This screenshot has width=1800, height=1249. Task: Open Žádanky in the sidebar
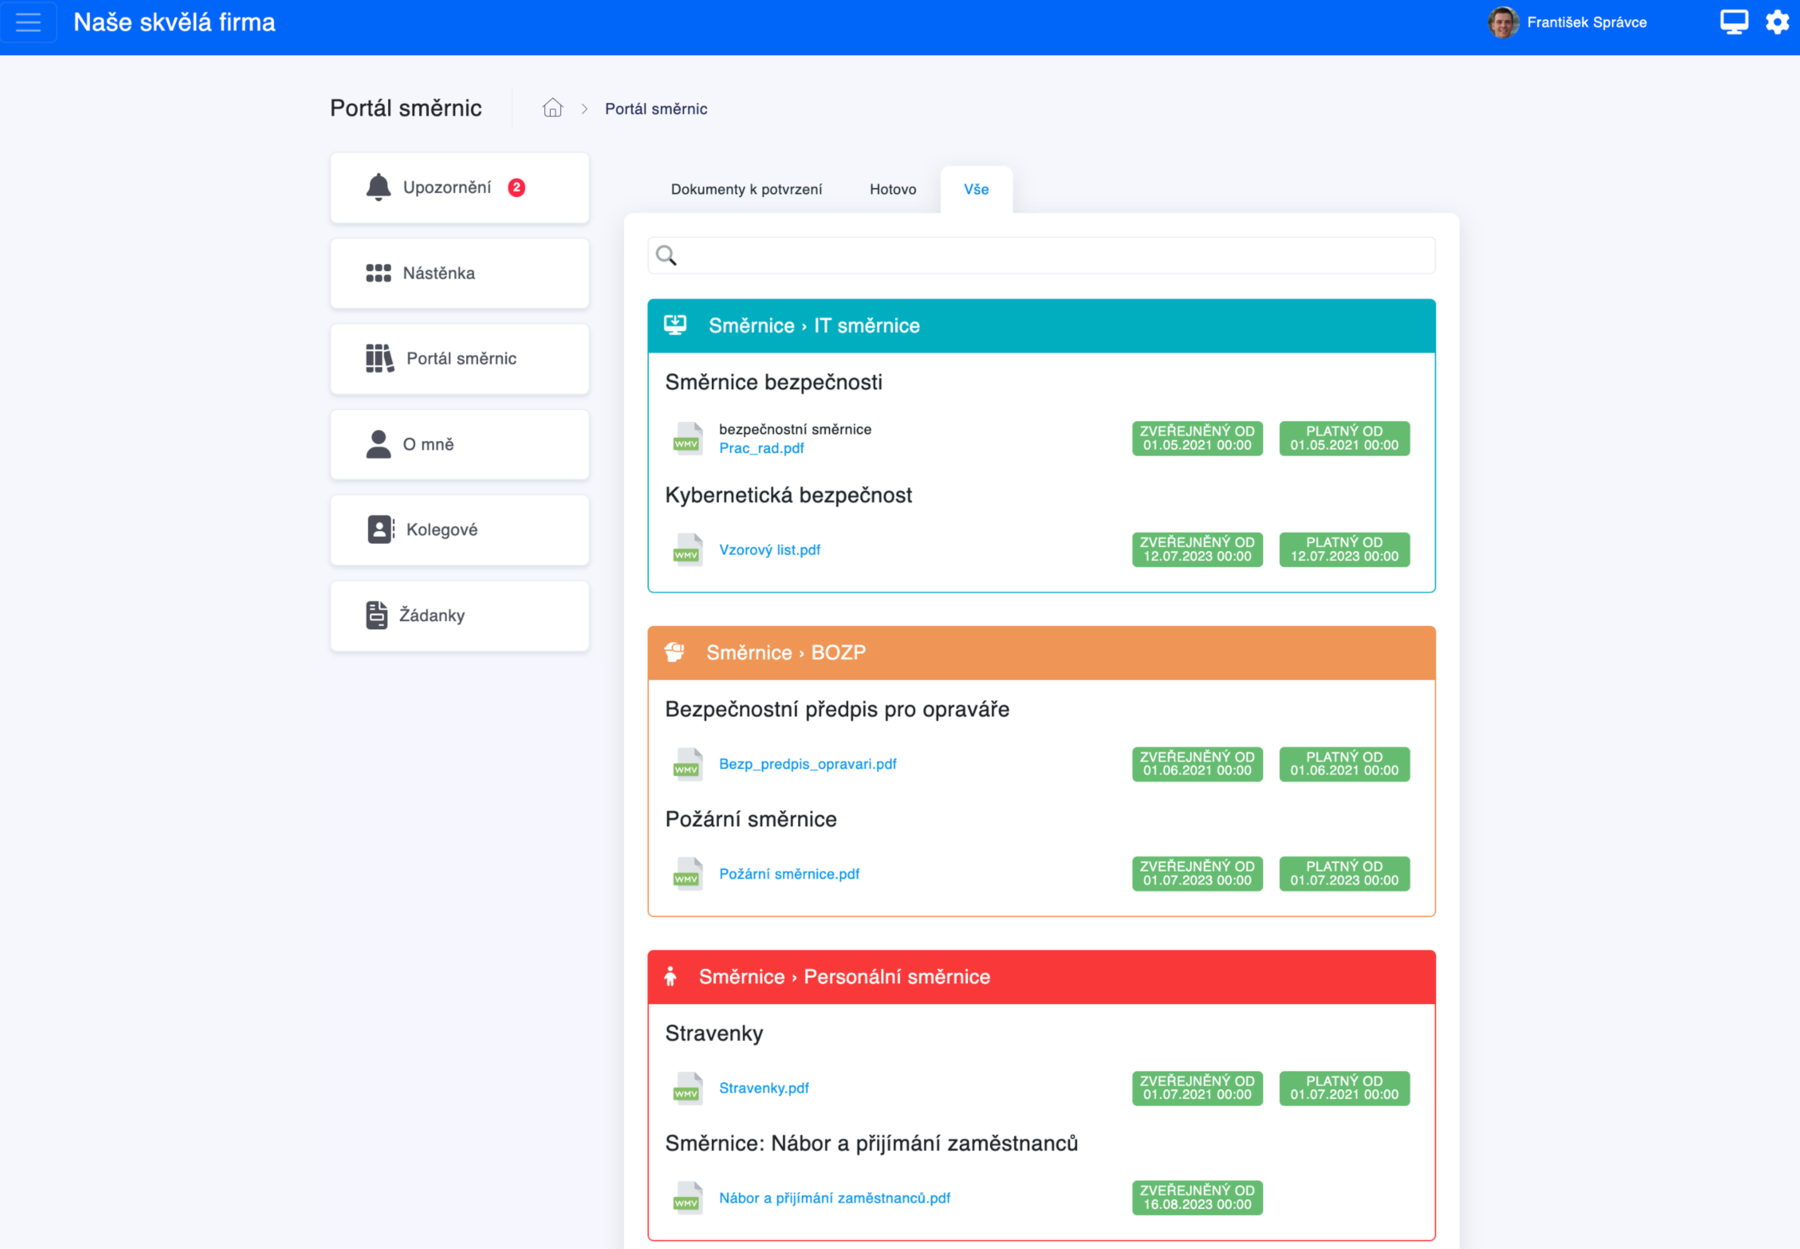pos(459,615)
